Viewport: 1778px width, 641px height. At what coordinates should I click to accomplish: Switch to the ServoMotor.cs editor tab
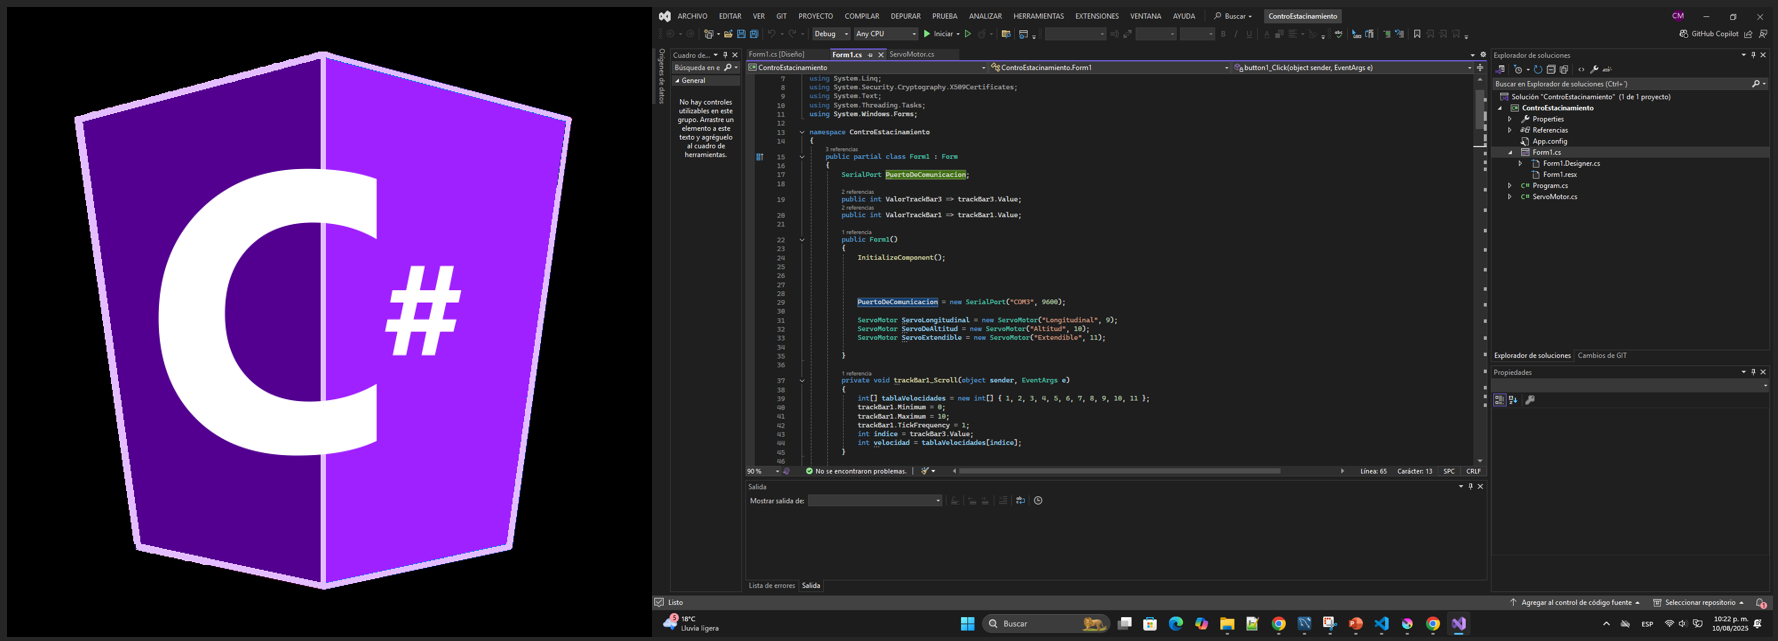click(x=912, y=54)
